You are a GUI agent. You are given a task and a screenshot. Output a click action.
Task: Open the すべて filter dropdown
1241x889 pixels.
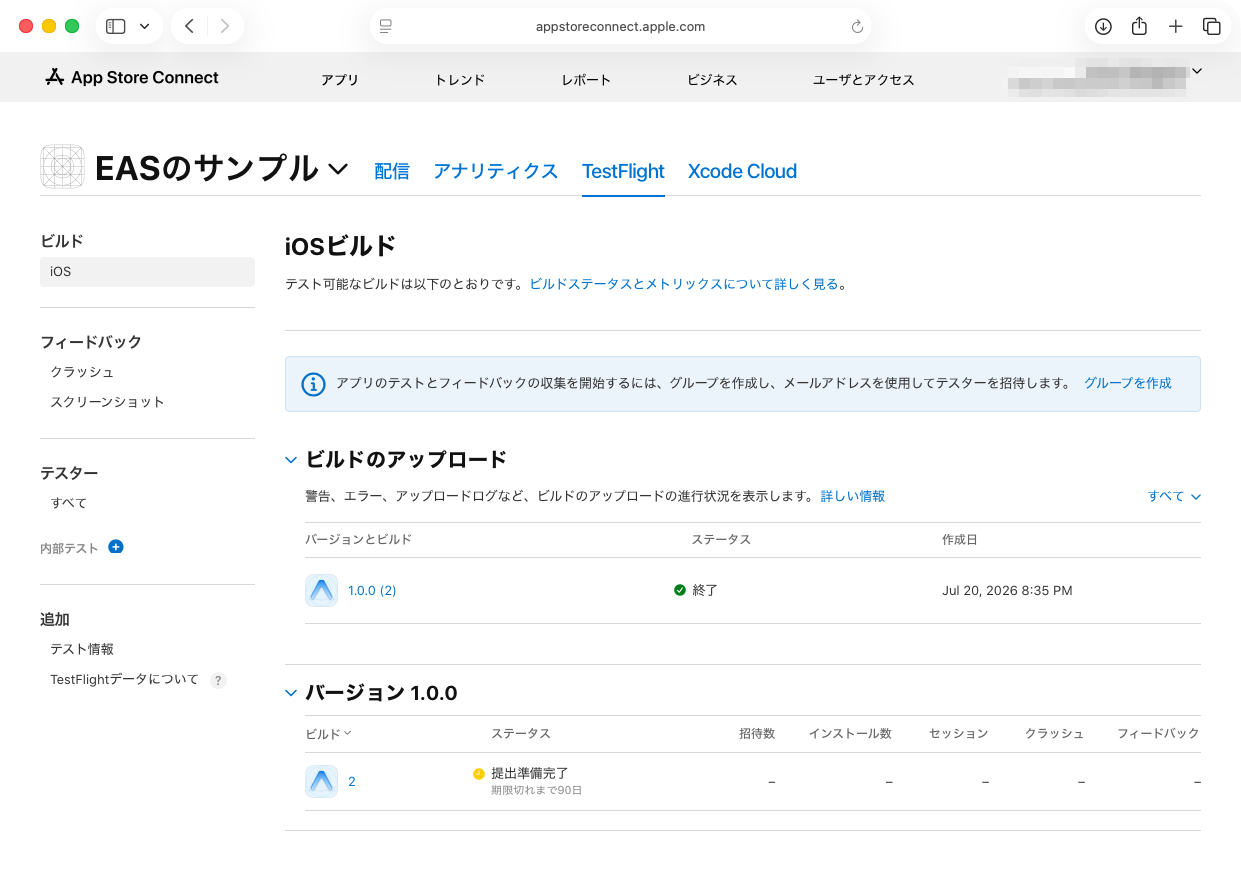click(1174, 496)
